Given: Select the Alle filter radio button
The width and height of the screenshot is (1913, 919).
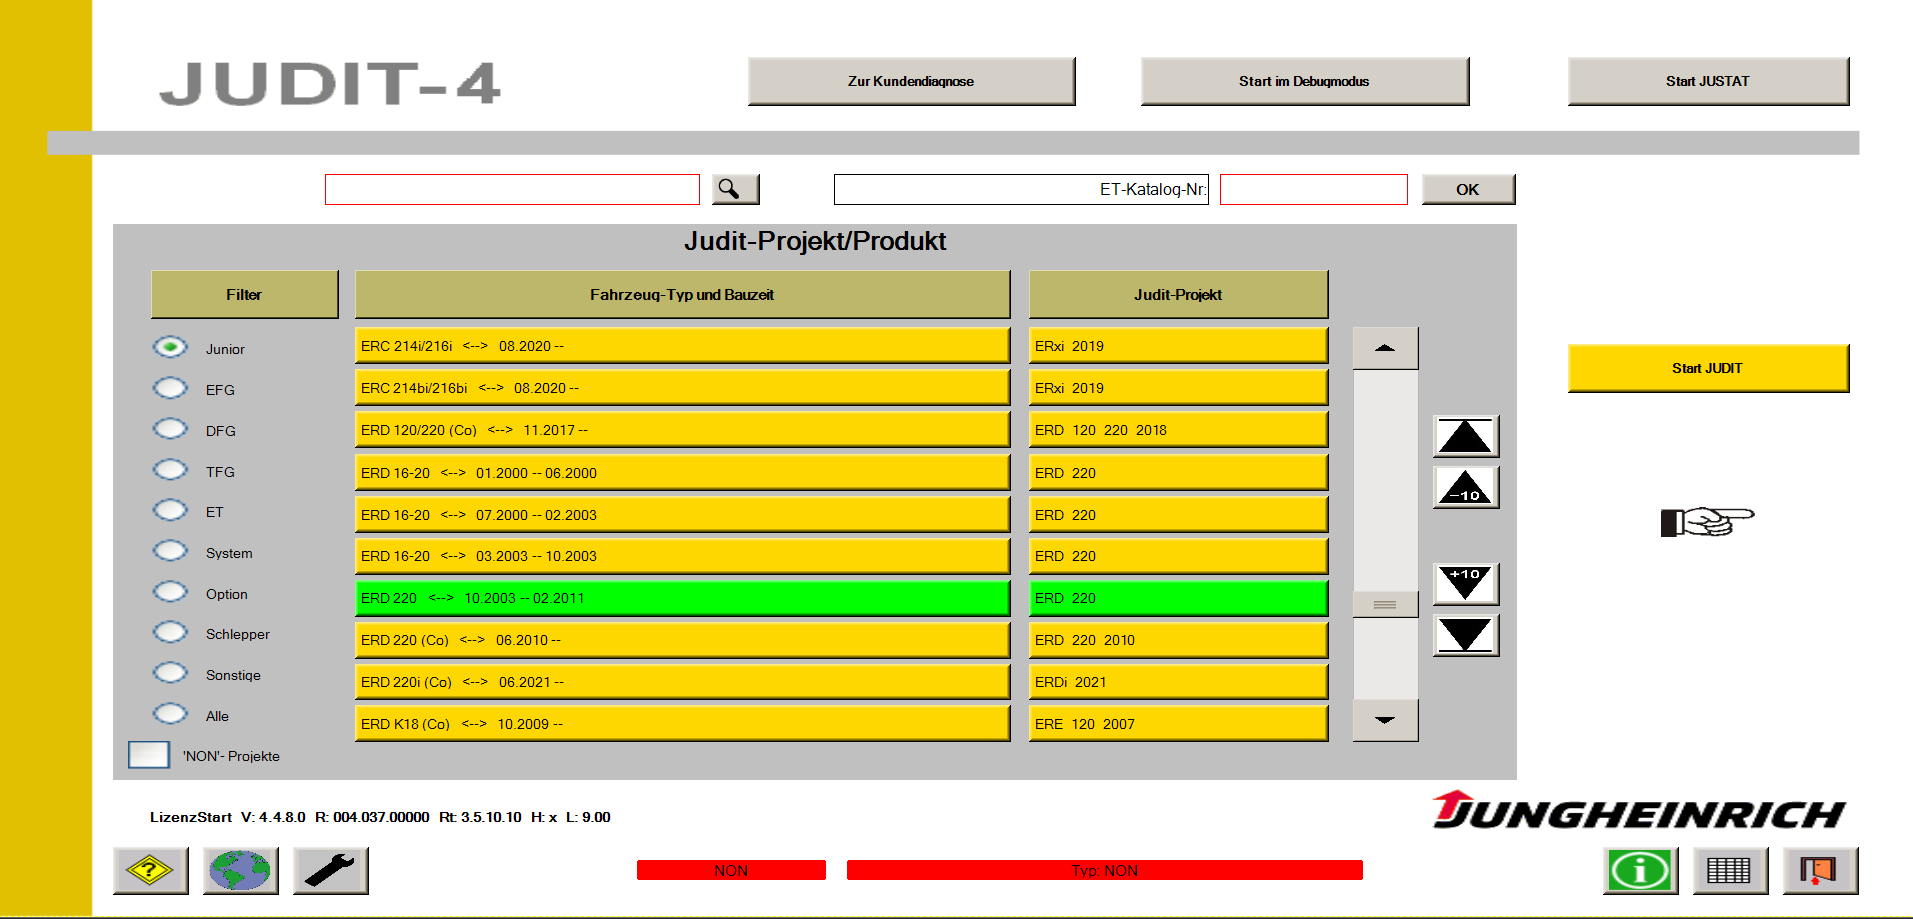Looking at the screenshot, I should click(170, 714).
